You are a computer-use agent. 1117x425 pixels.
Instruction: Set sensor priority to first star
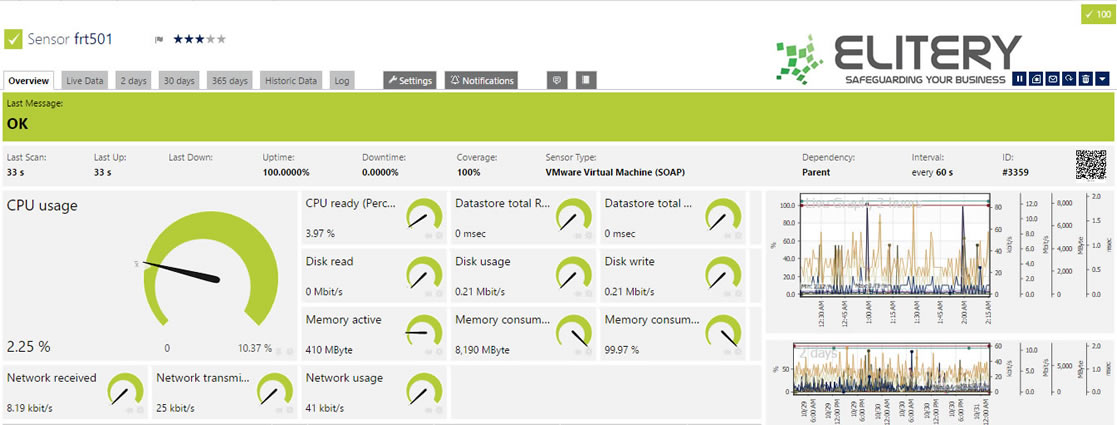tap(178, 39)
